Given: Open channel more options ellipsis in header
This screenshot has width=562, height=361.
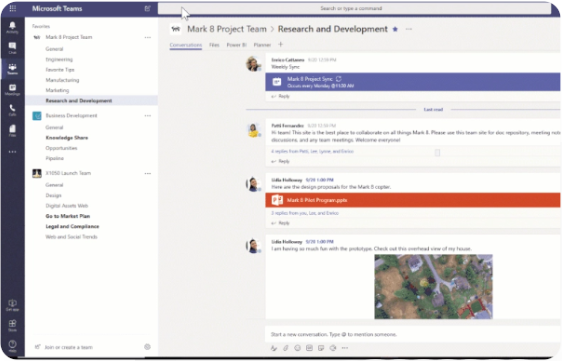Looking at the screenshot, I should click(409, 29).
